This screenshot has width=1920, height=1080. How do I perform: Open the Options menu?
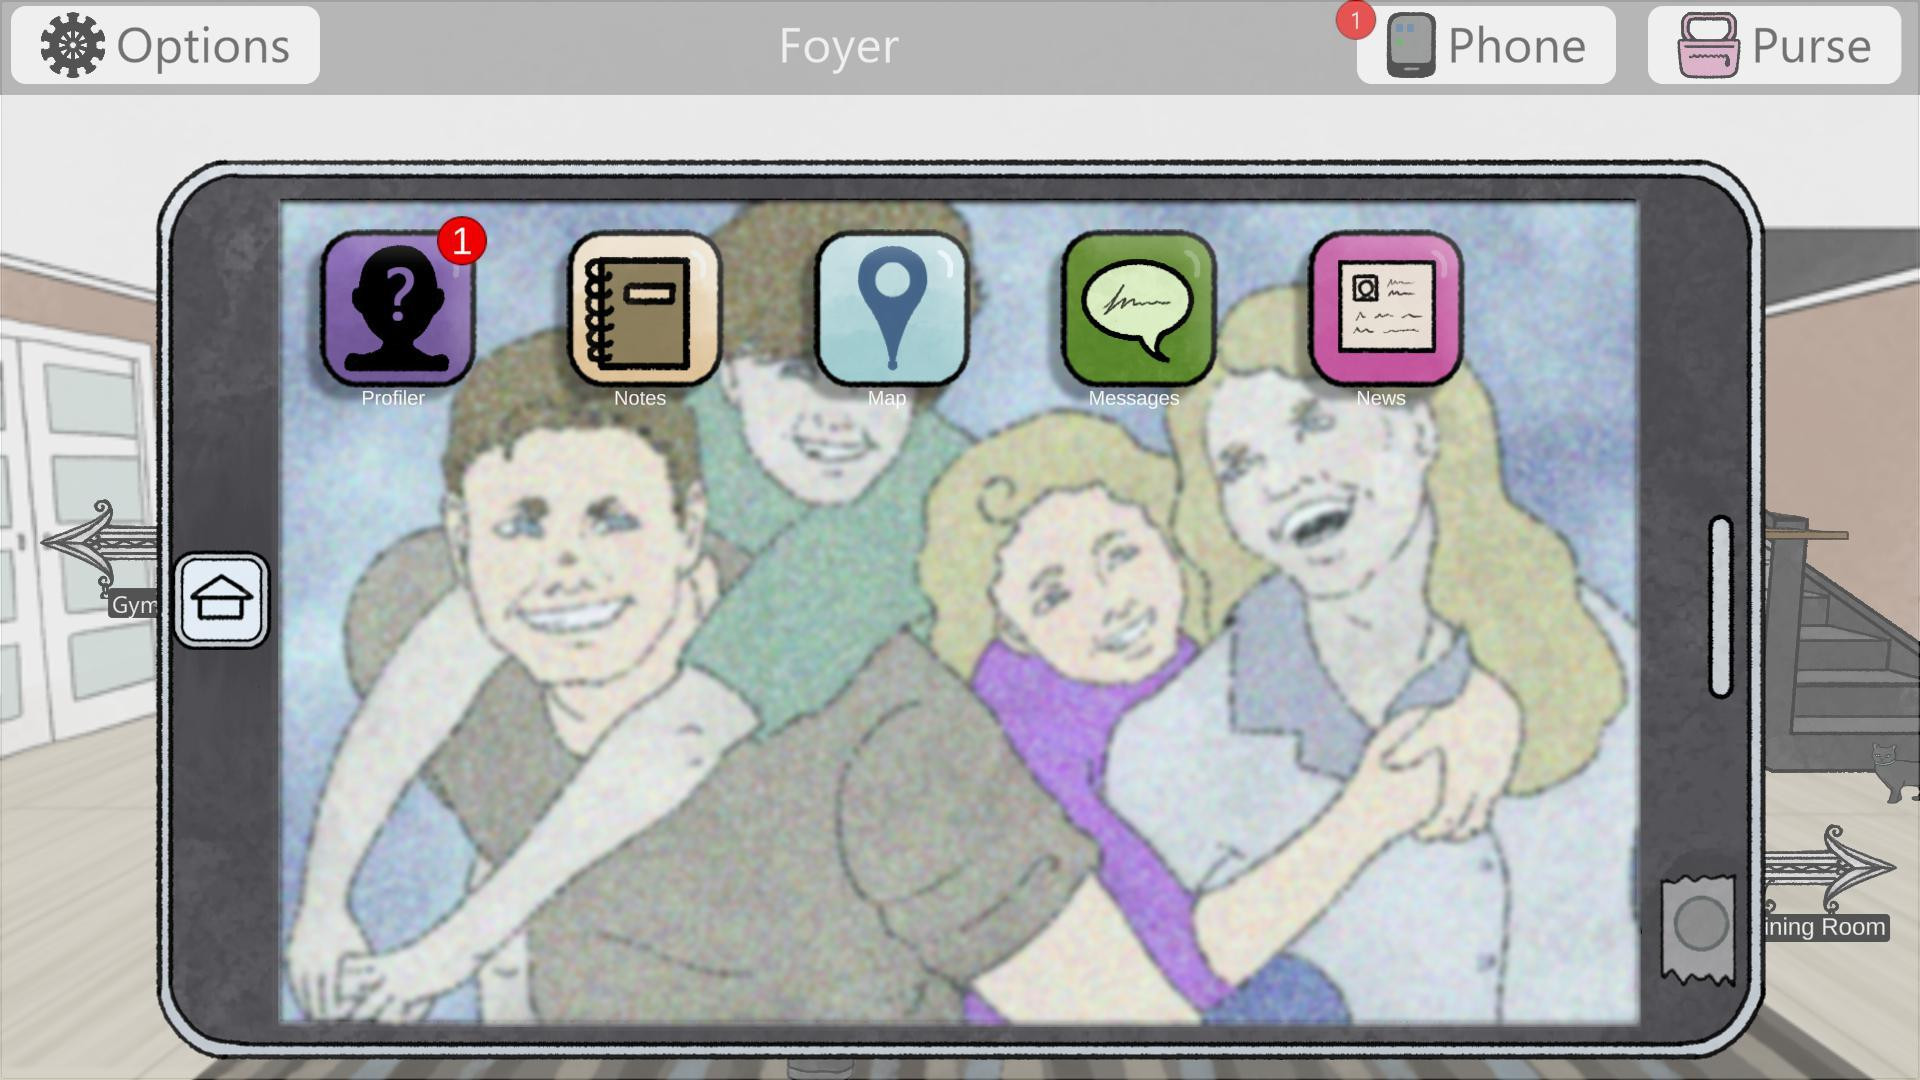[165, 45]
